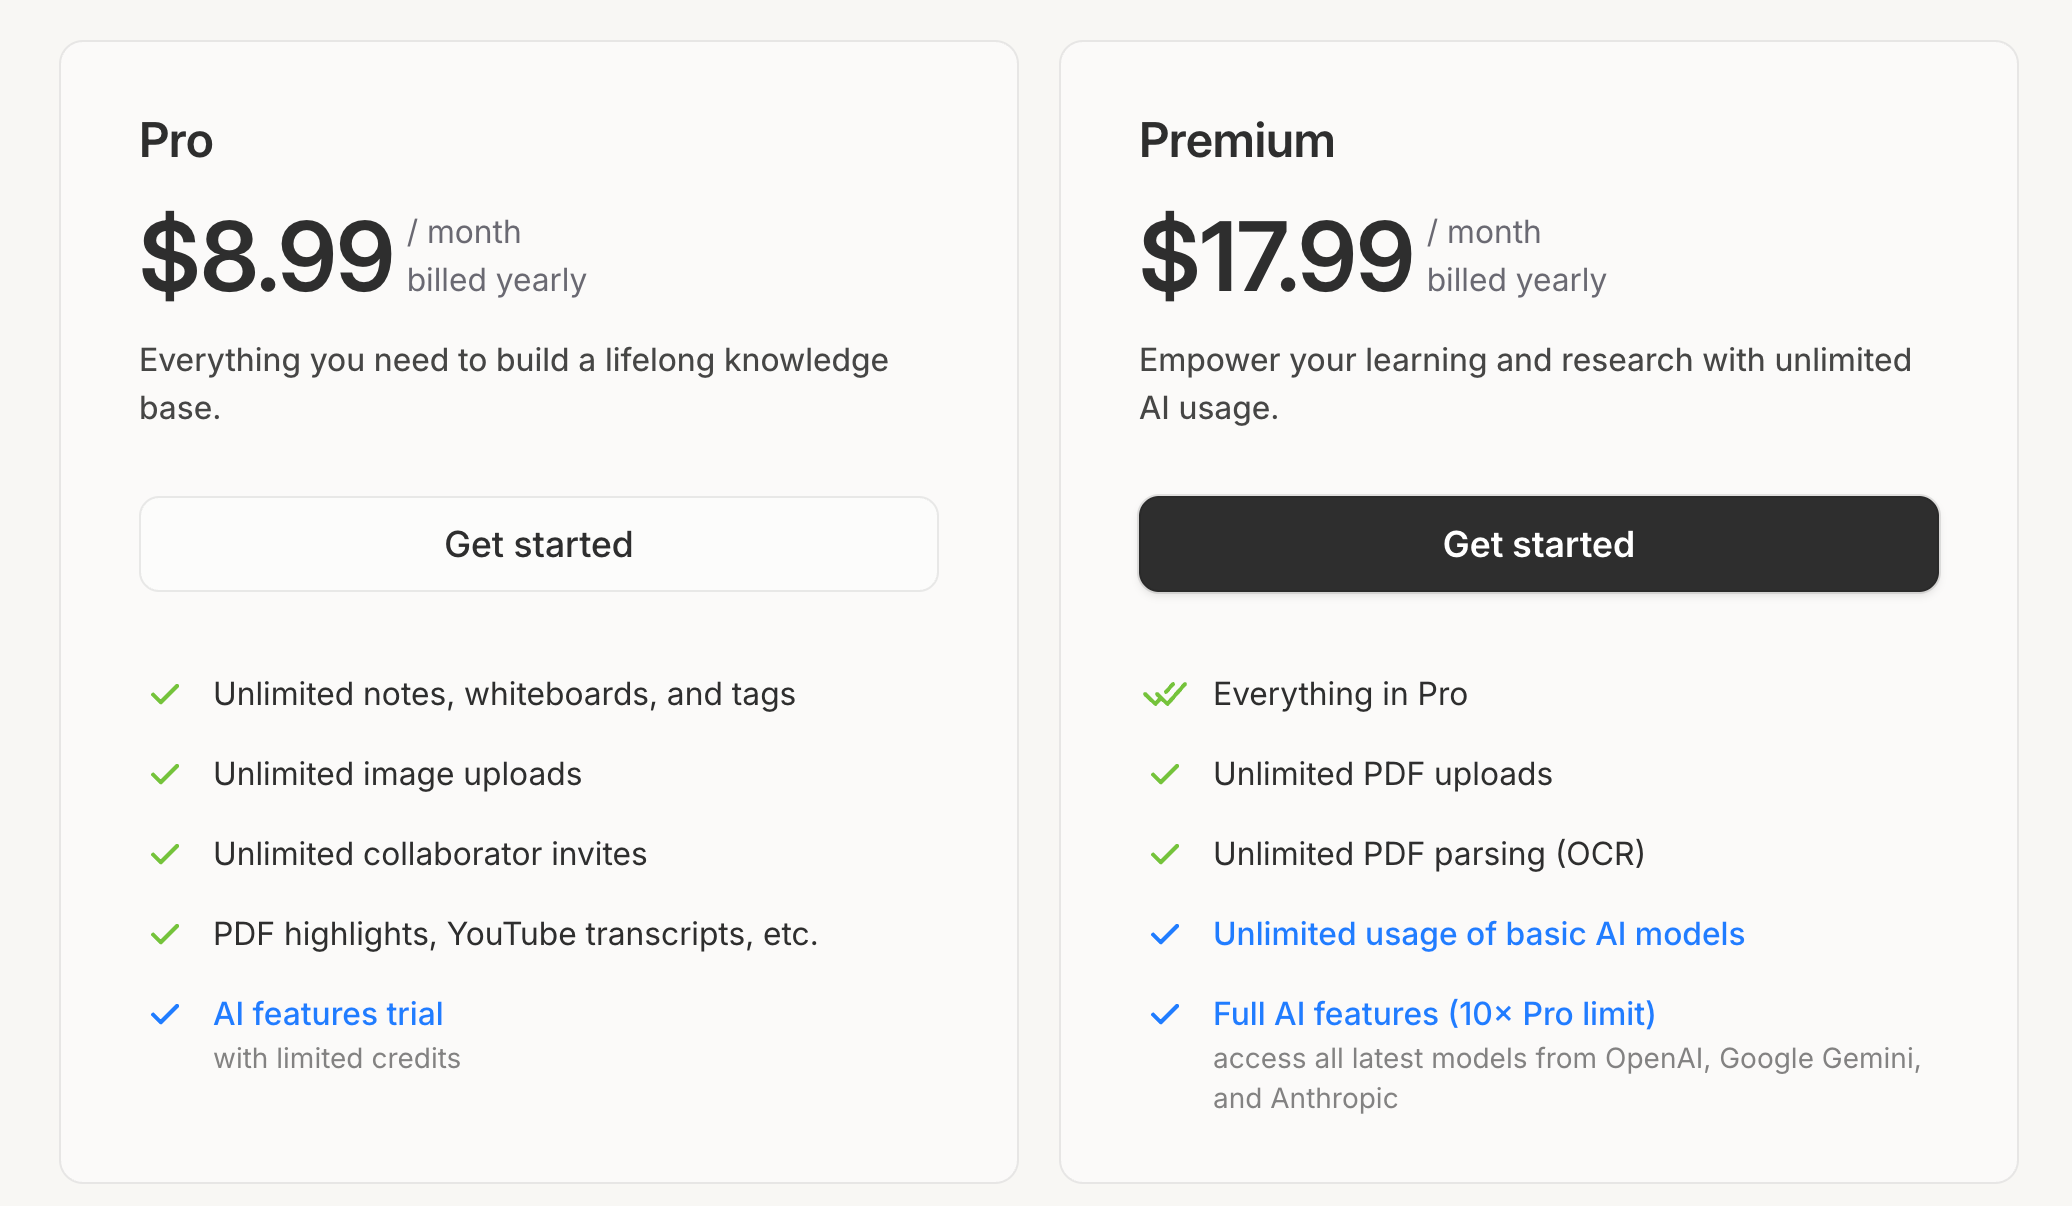Click the Pro plan Get started button
The image size is (2072, 1206).
539,544
